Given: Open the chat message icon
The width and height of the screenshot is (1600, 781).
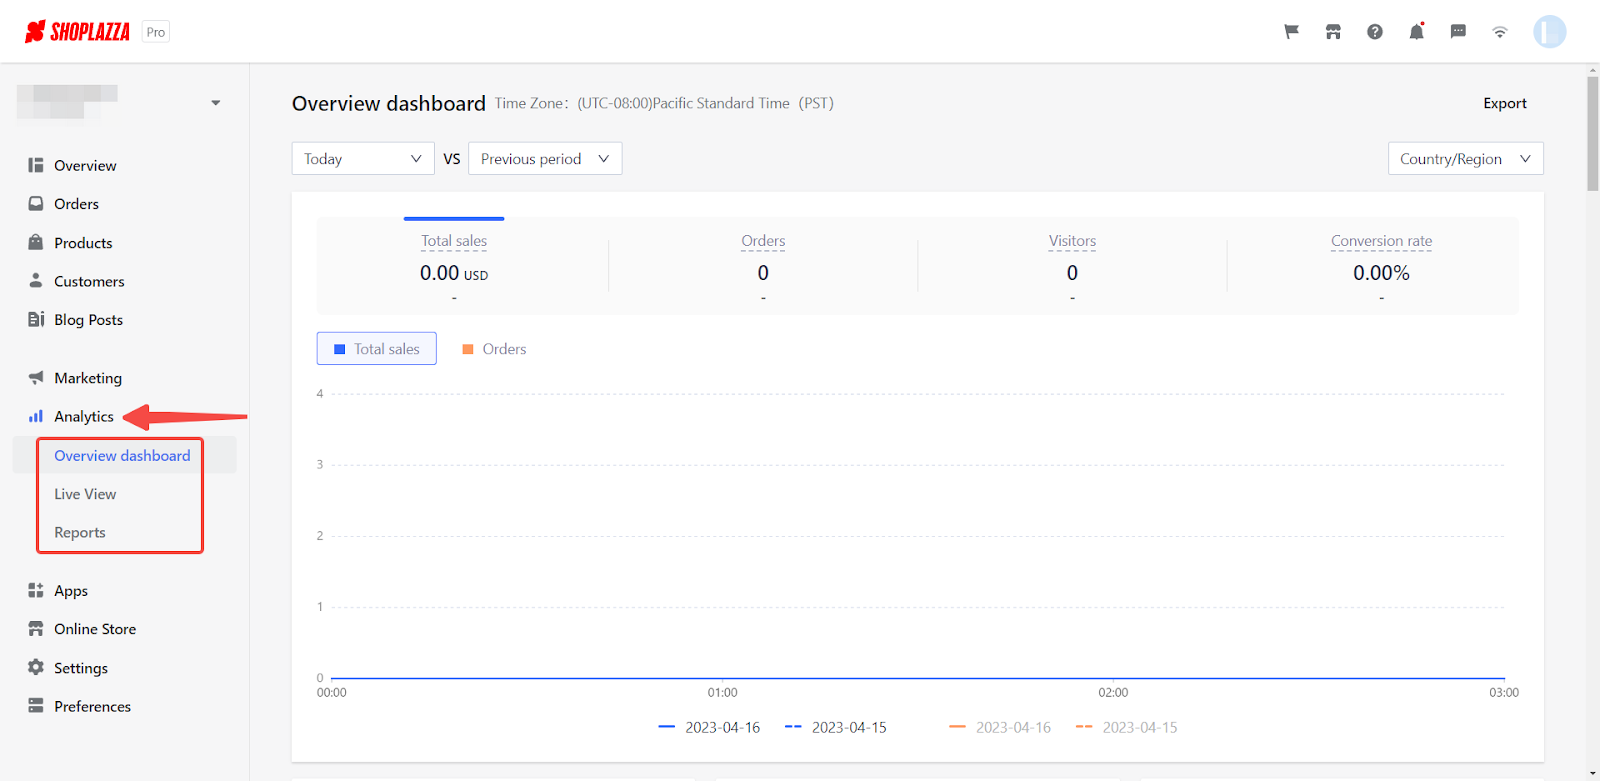Looking at the screenshot, I should 1458,32.
